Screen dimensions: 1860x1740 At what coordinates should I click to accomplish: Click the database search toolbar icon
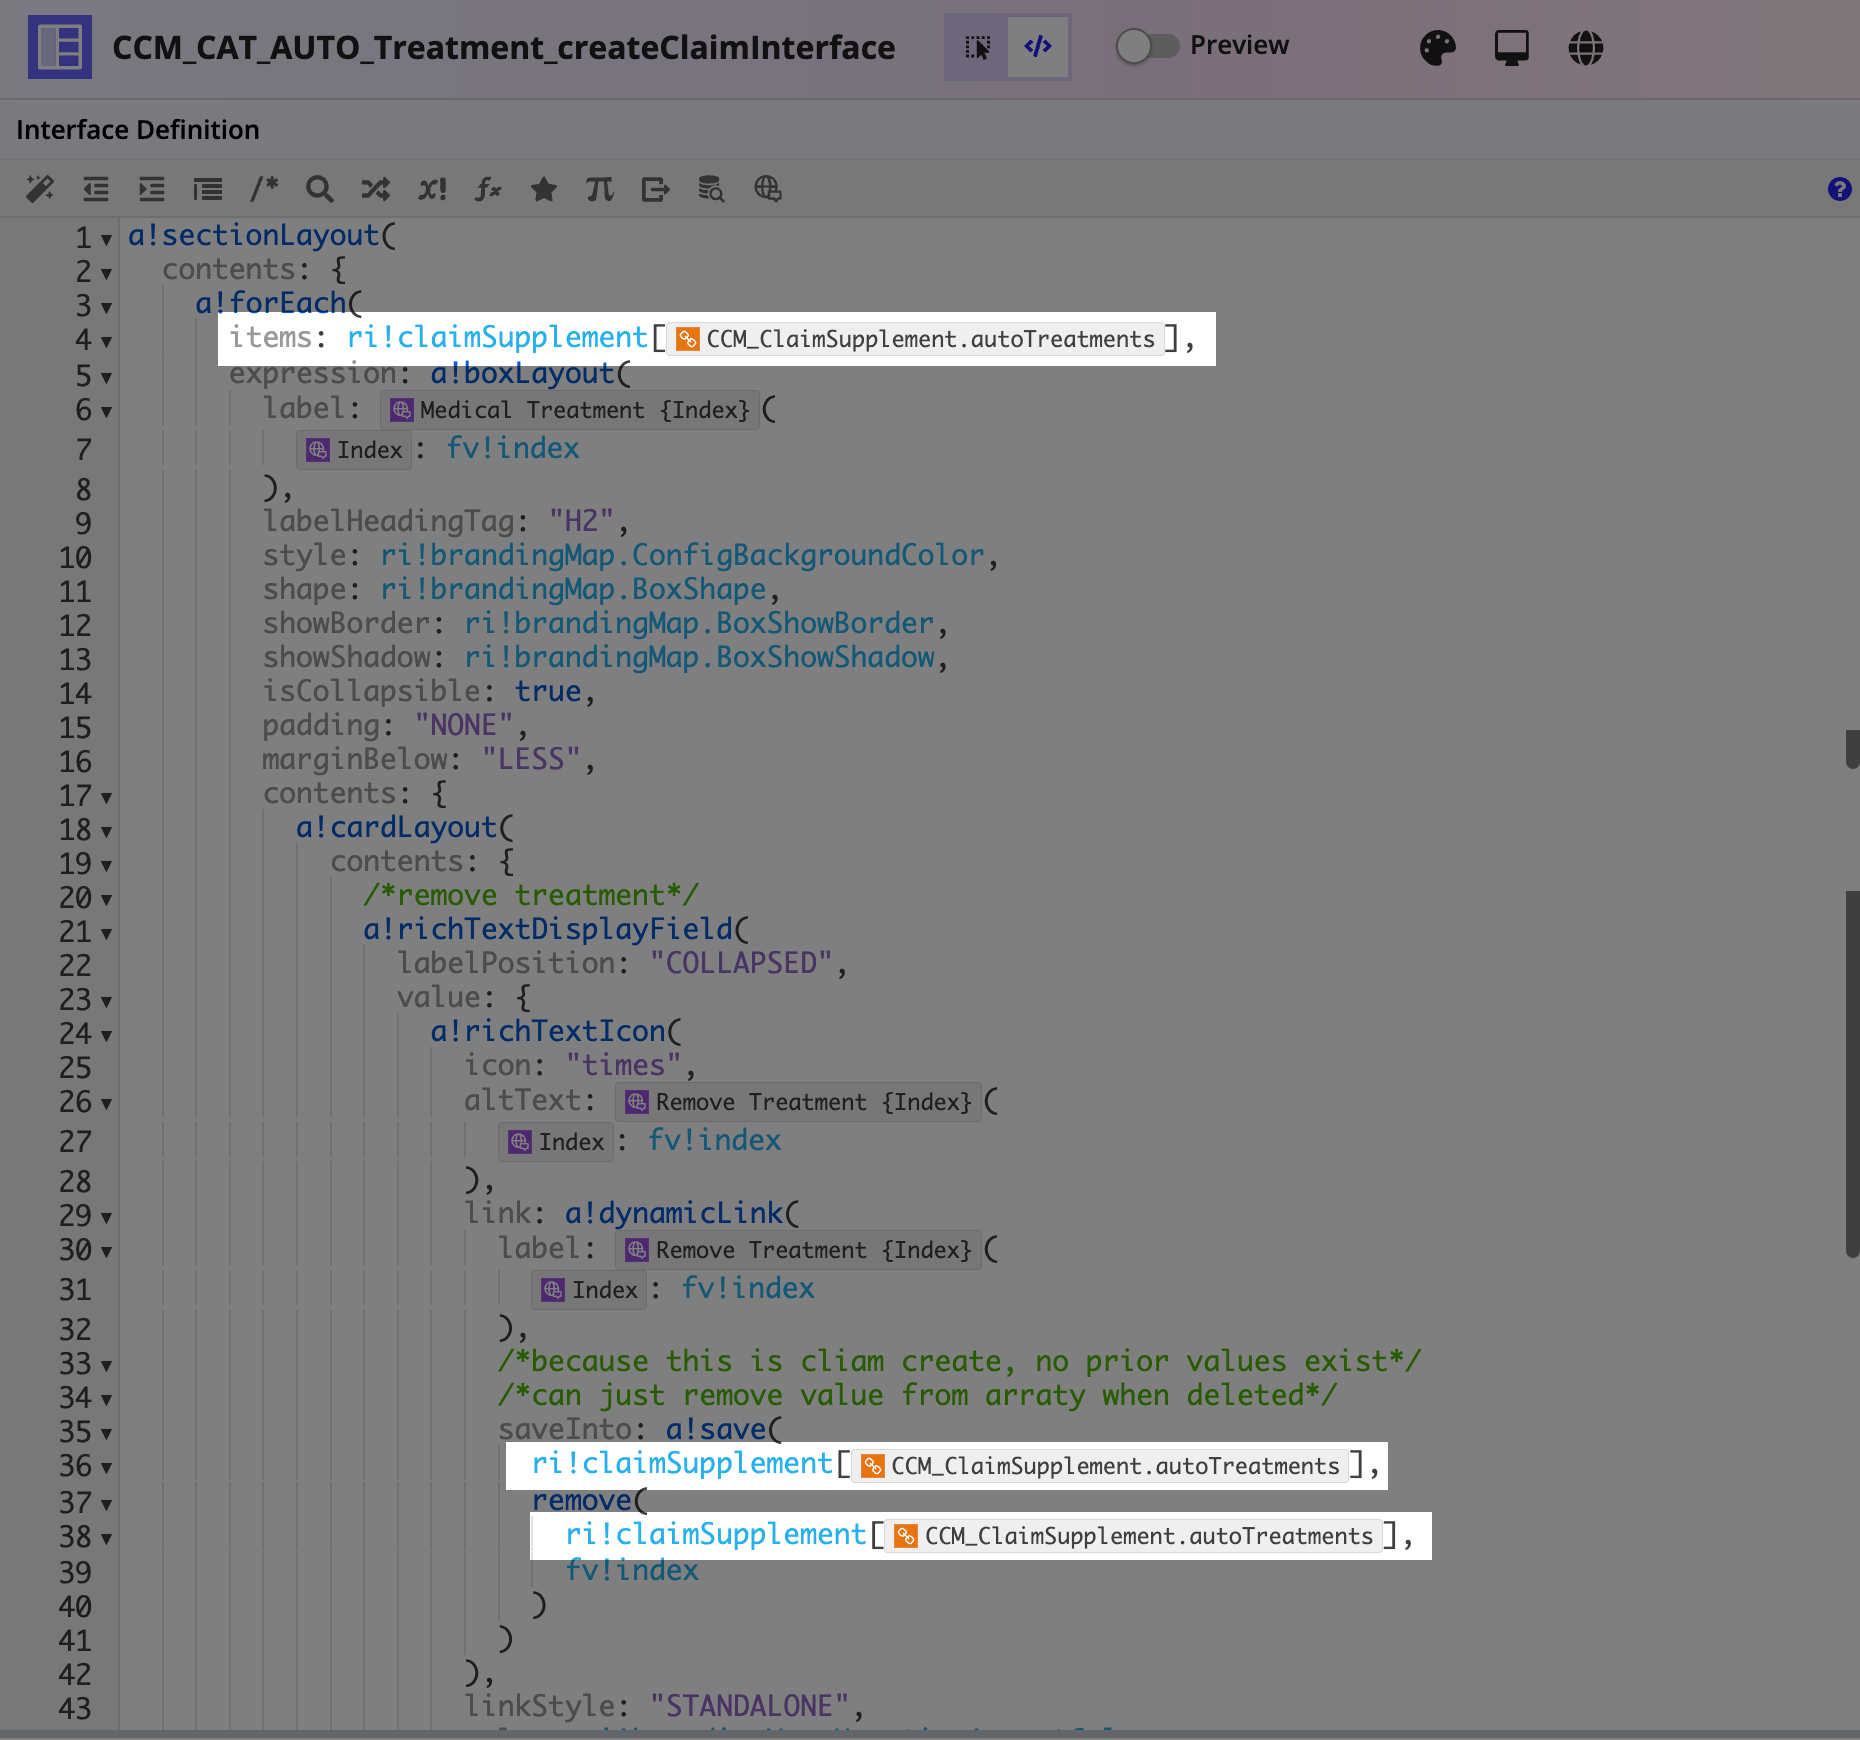[x=711, y=189]
